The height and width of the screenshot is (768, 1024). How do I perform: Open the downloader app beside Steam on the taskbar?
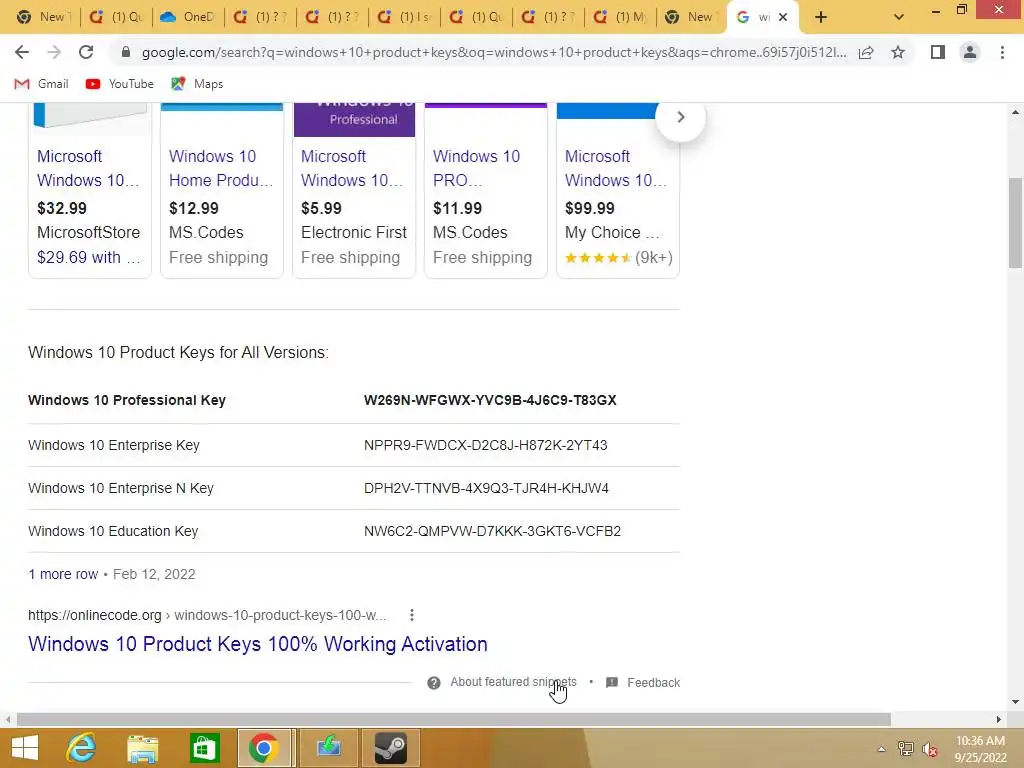[328, 748]
